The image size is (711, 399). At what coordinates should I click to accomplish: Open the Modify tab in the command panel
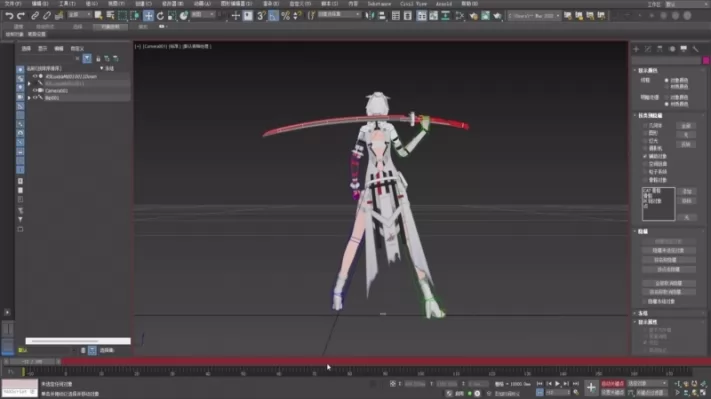click(x=648, y=49)
